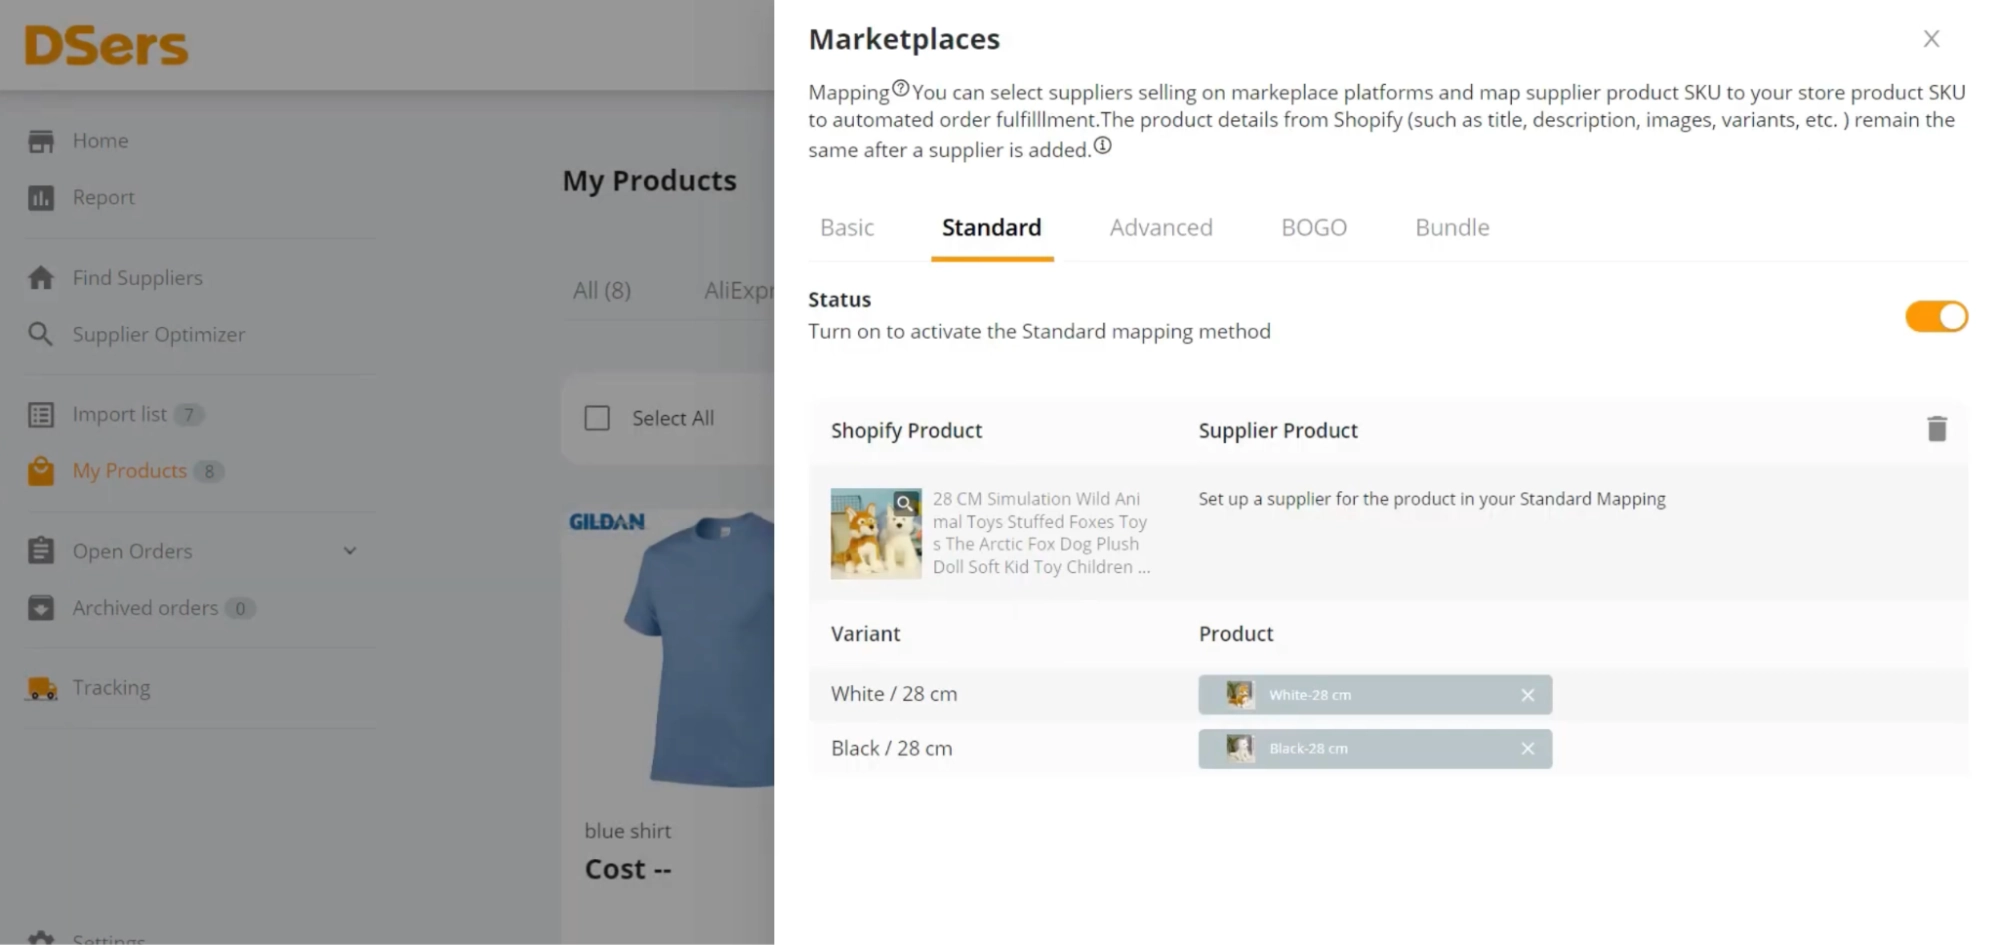The height and width of the screenshot is (945, 1999).
Task: Click the Find Suppliers house icon
Action: click(41, 278)
